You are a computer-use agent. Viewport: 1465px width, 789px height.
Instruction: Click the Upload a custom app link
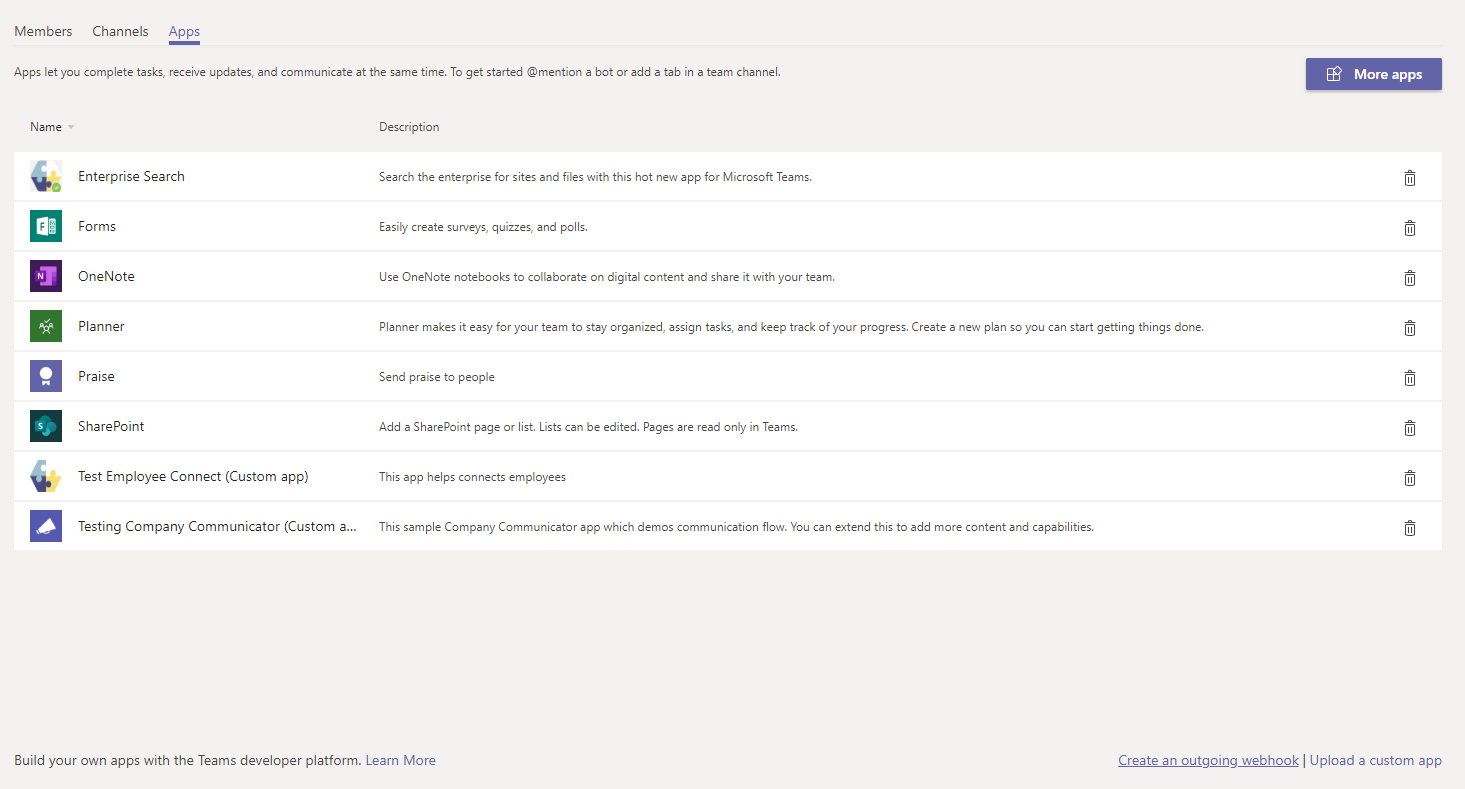pyautogui.click(x=1376, y=760)
